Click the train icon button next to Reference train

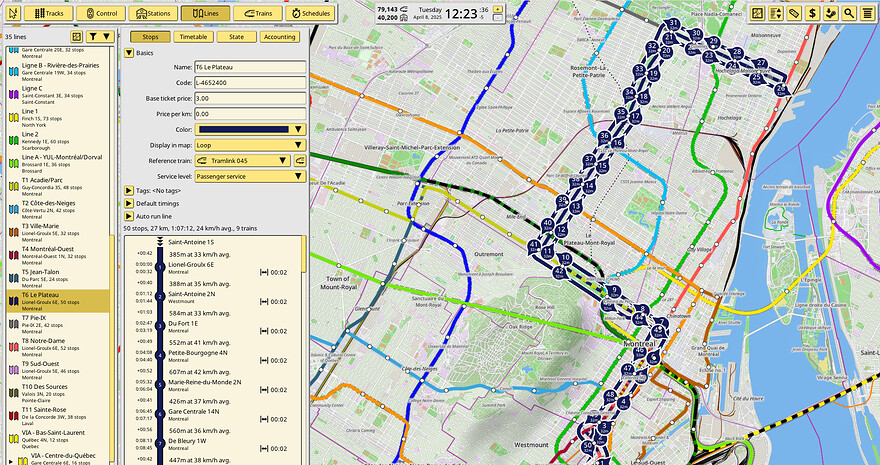[300, 161]
